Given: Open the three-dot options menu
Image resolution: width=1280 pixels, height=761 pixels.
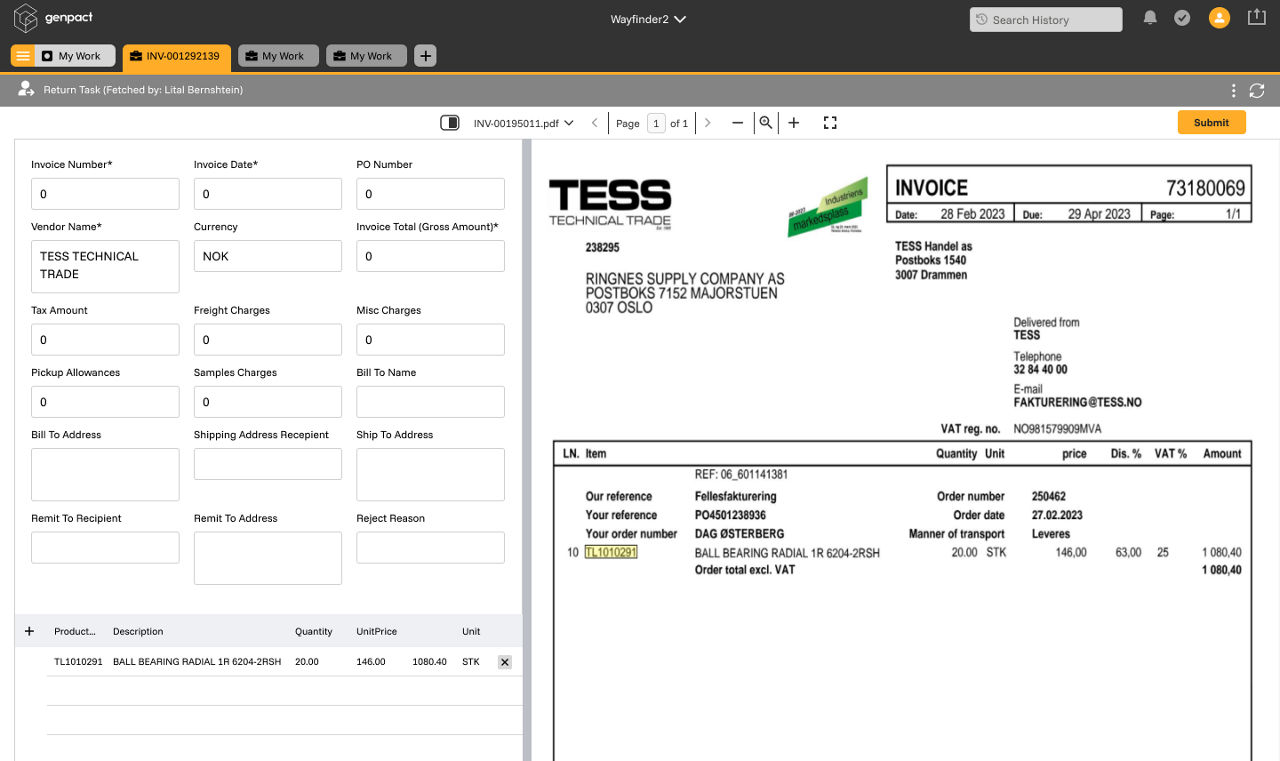Looking at the screenshot, I should [x=1234, y=90].
